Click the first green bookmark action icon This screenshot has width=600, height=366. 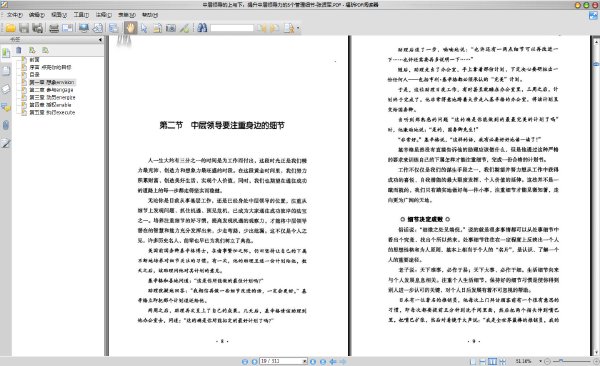point(32,50)
